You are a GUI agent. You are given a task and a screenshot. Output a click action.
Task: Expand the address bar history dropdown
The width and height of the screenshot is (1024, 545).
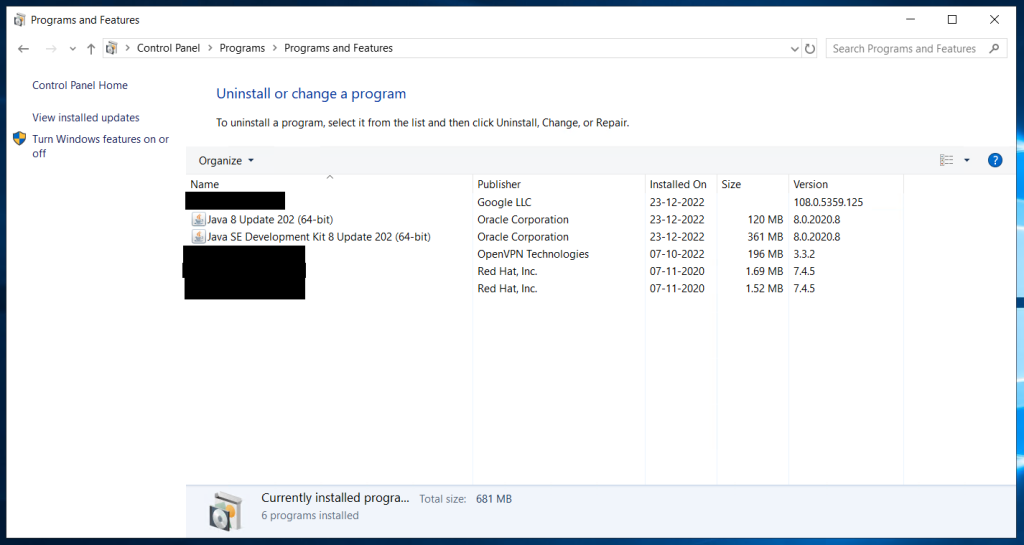(x=794, y=48)
